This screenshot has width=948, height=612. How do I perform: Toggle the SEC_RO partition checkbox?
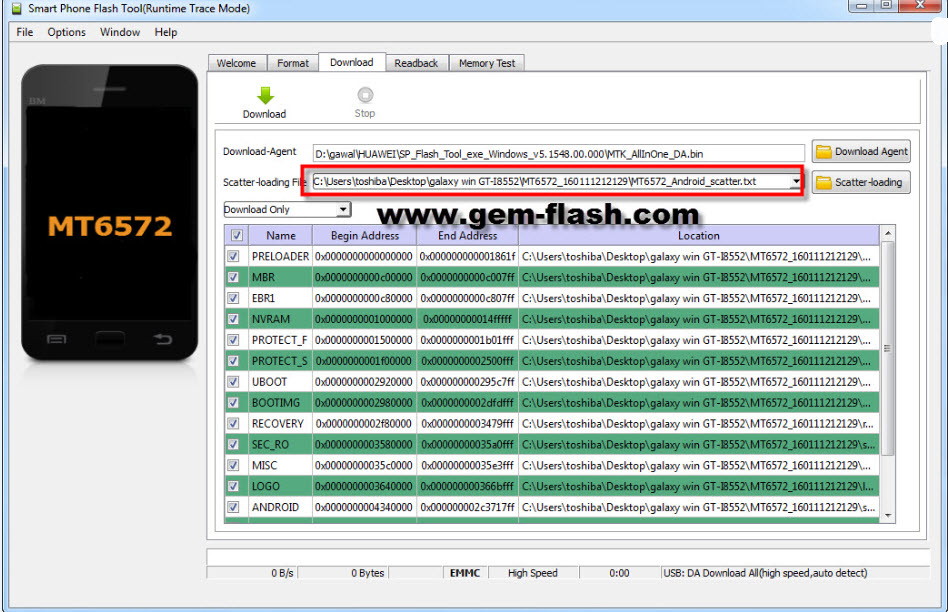[x=233, y=444]
